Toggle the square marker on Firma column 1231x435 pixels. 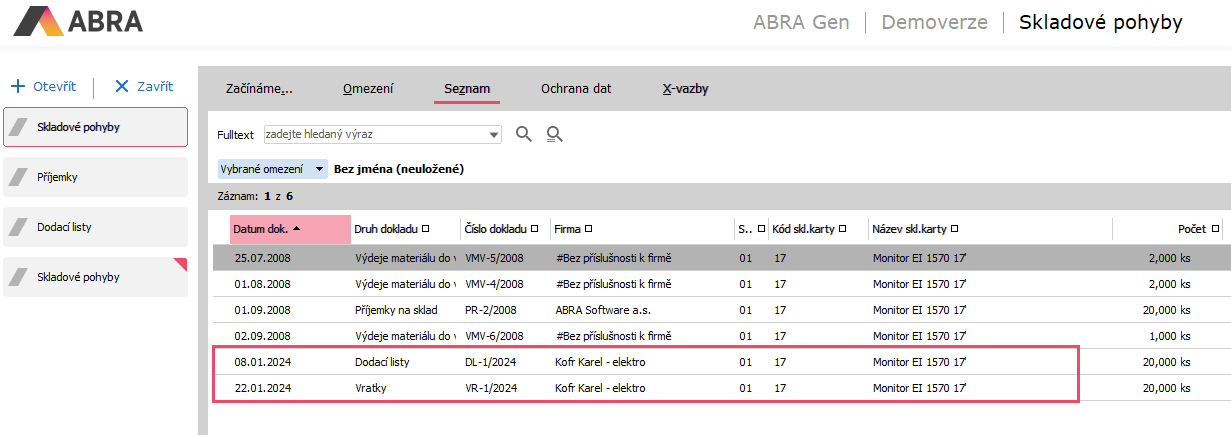point(588,229)
